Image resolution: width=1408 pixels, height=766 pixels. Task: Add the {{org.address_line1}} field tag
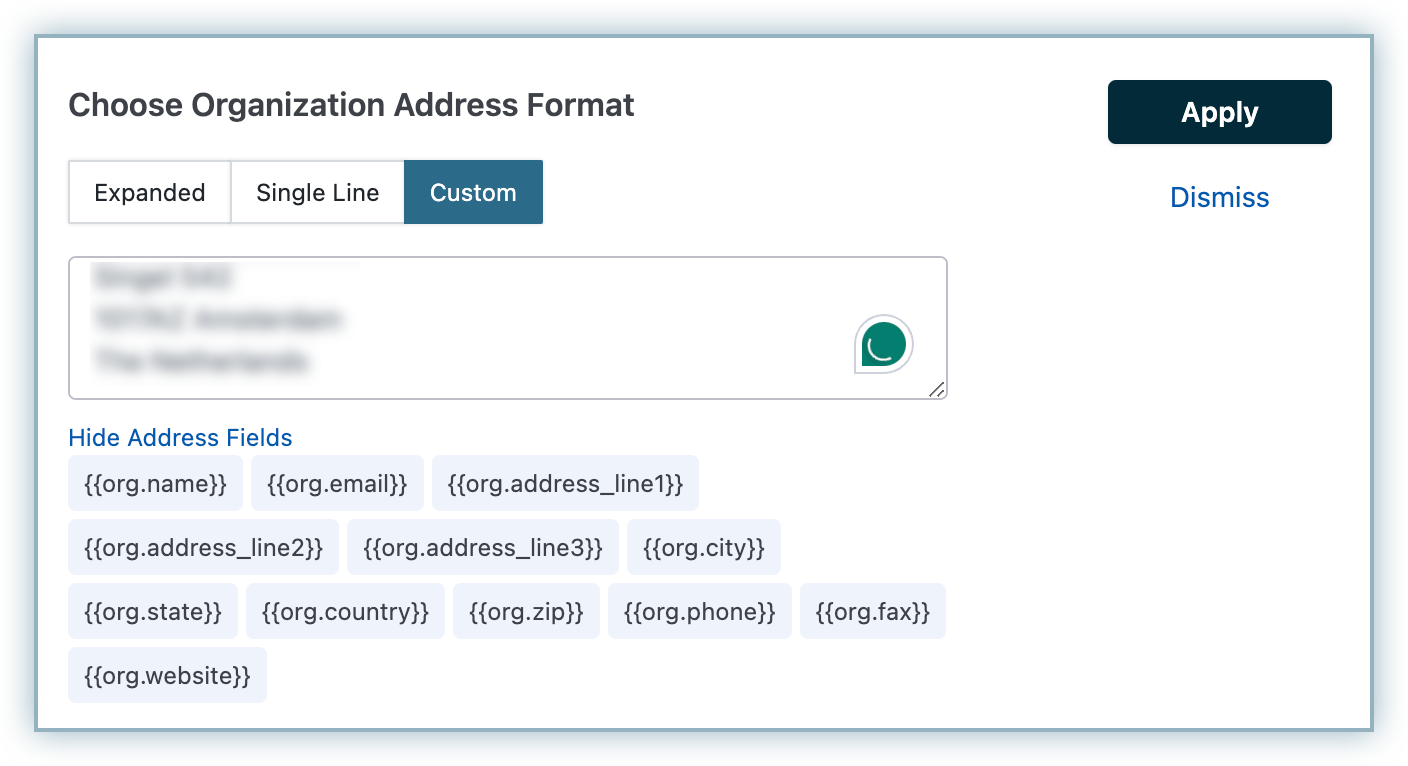pyautogui.click(x=565, y=484)
